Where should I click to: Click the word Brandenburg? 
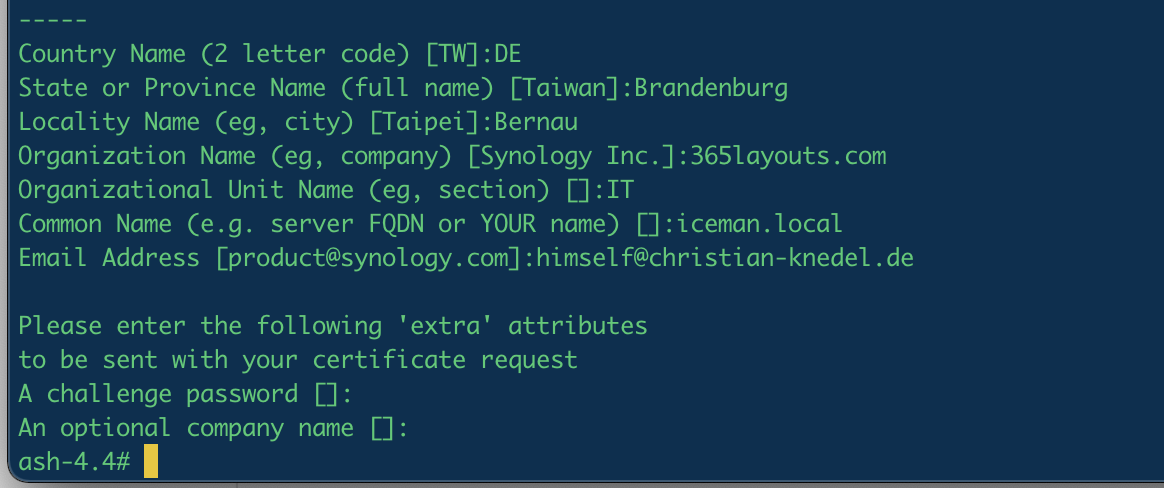coord(710,88)
